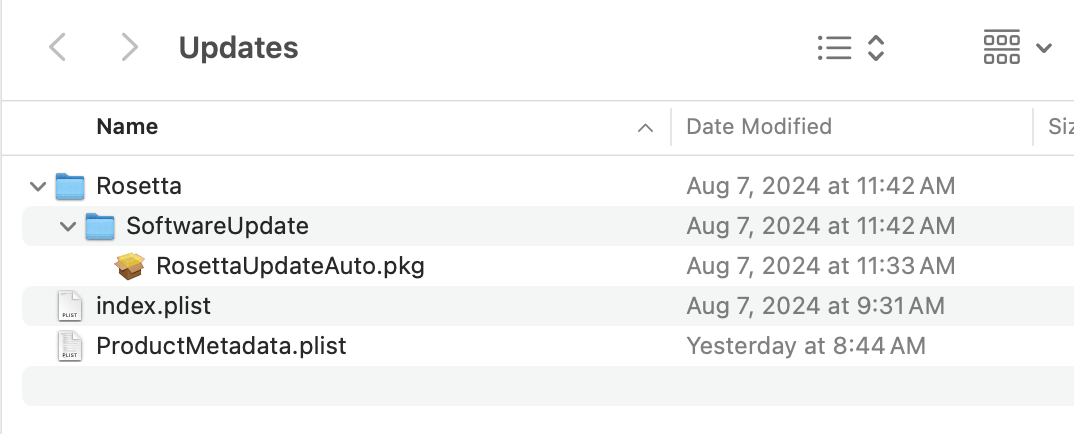
Task: Click the partially visible Size column header
Action: (1058, 127)
